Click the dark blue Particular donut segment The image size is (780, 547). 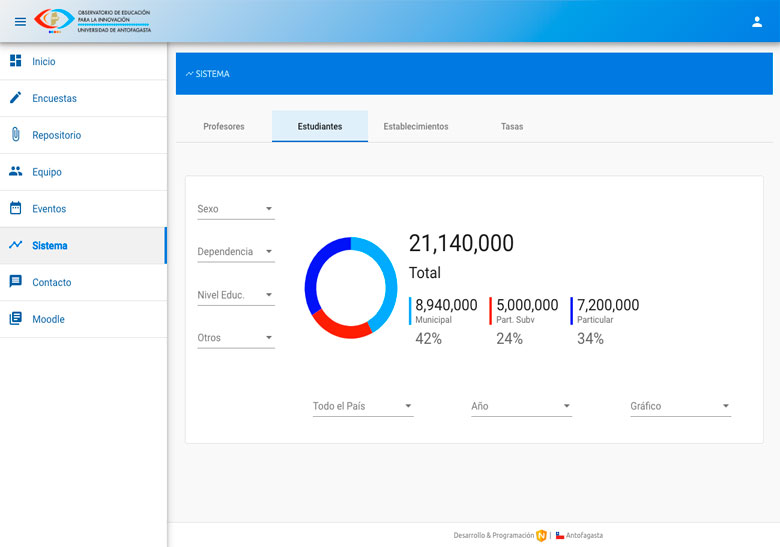tap(314, 269)
